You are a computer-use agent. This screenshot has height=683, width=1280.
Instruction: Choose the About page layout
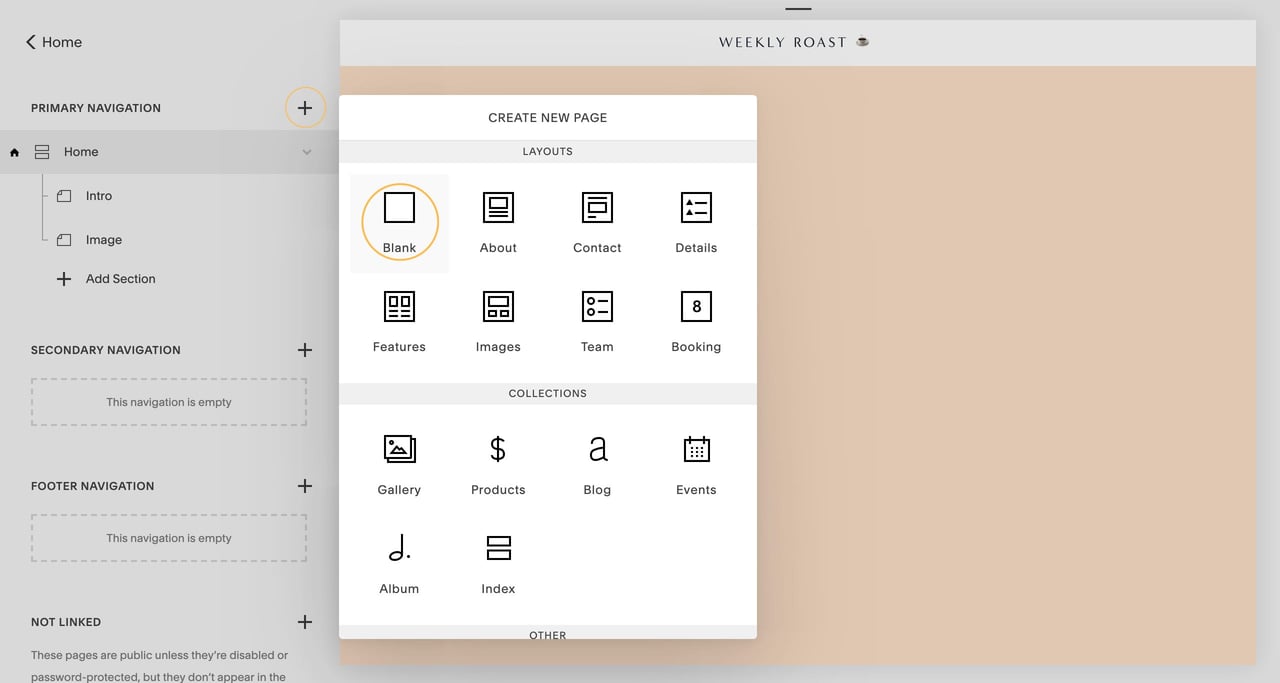coord(497,220)
